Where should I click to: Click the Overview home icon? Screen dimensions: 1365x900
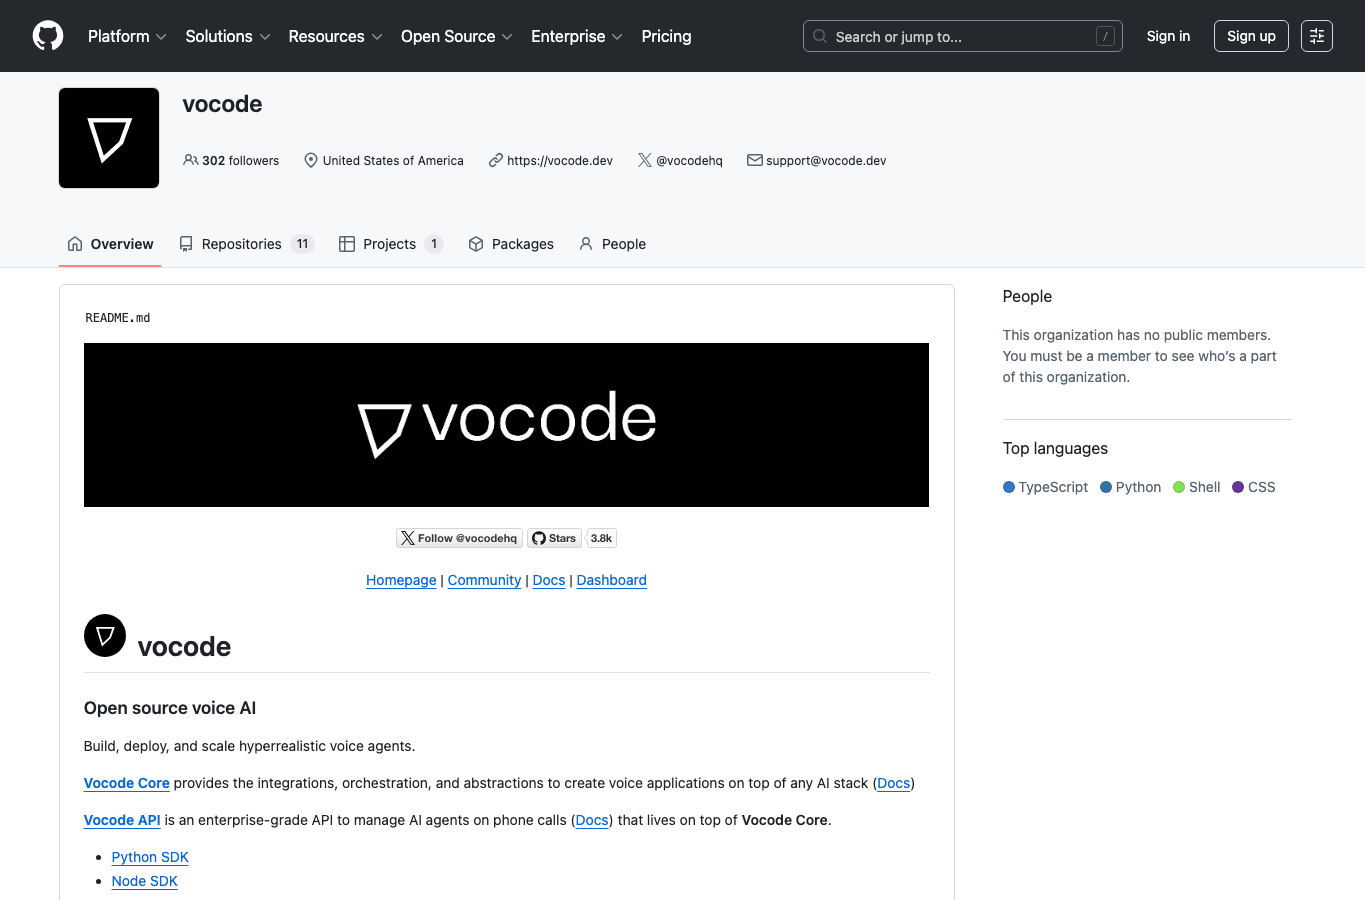[75, 244]
